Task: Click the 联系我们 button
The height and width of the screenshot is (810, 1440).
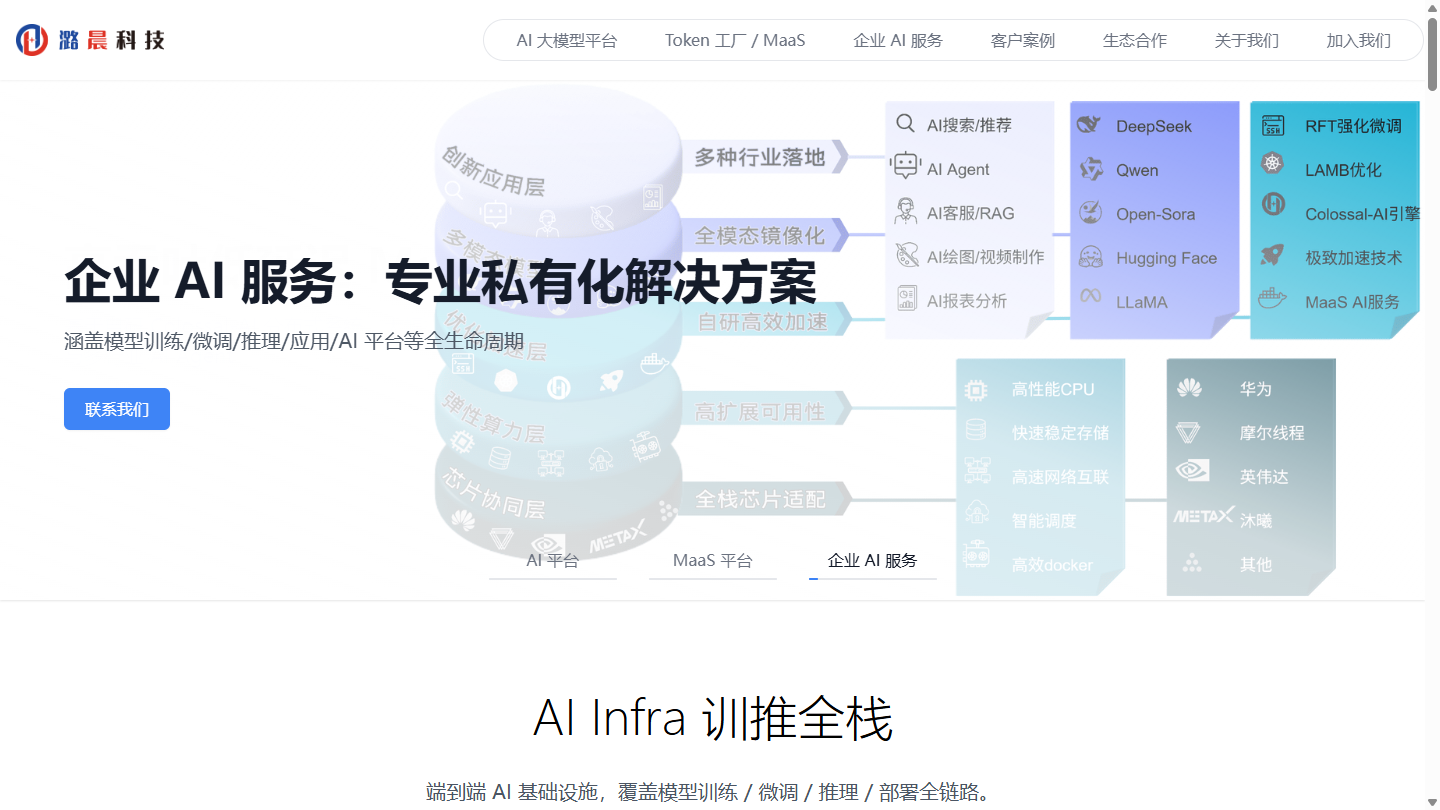Action: click(x=117, y=409)
